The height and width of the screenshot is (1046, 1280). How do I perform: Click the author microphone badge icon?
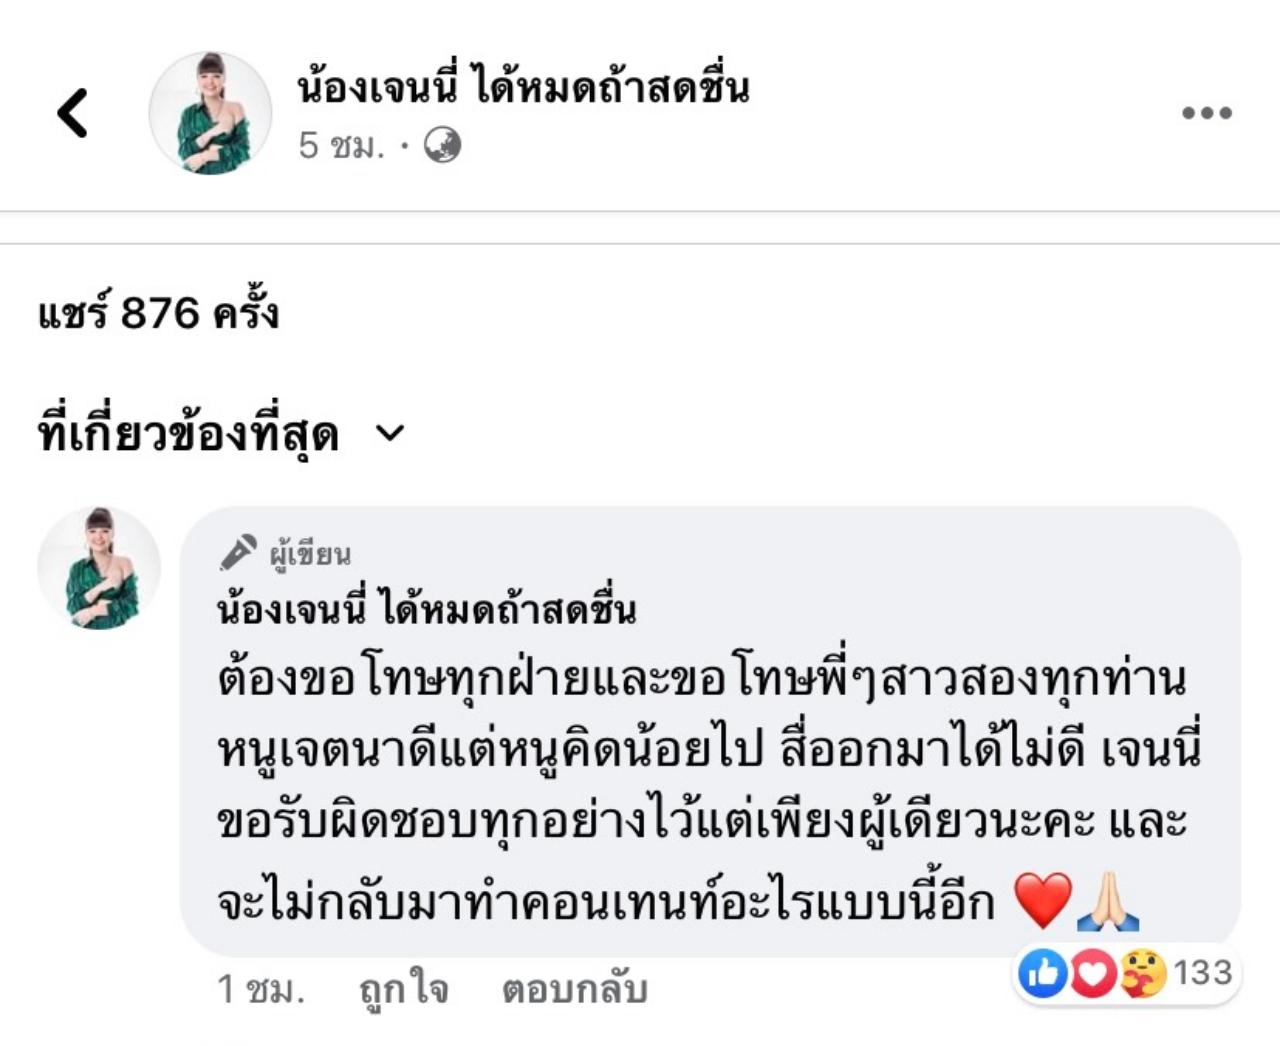(237, 553)
